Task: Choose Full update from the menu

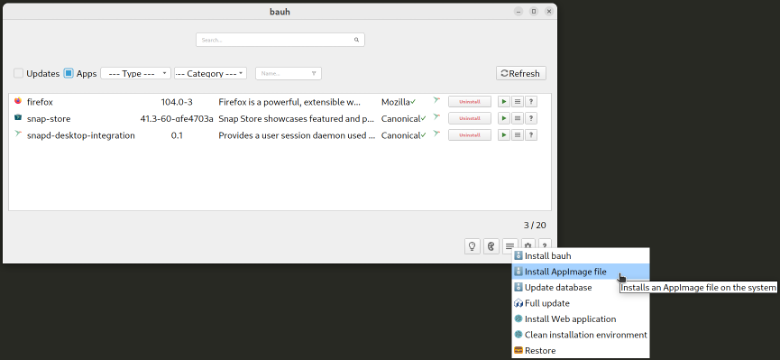Action: pyautogui.click(x=581, y=303)
